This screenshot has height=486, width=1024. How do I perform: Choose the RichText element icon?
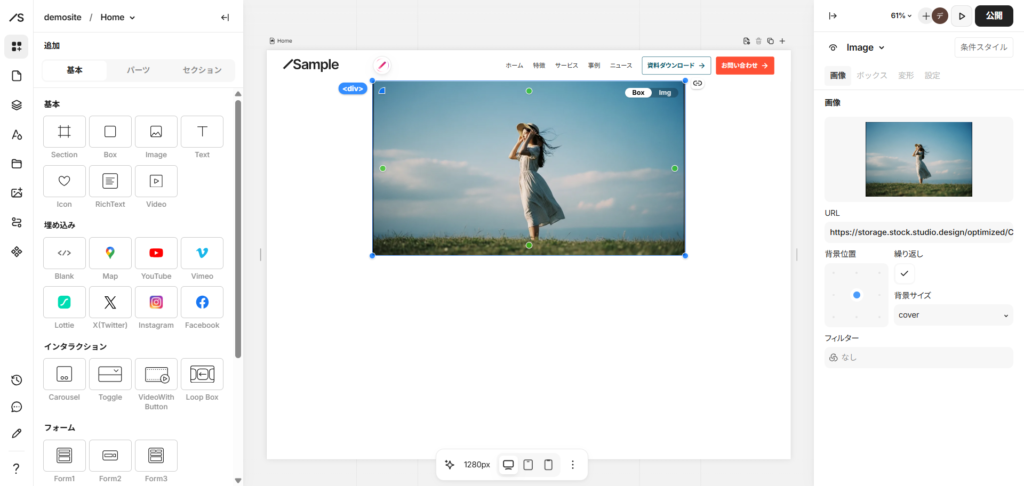click(110, 181)
